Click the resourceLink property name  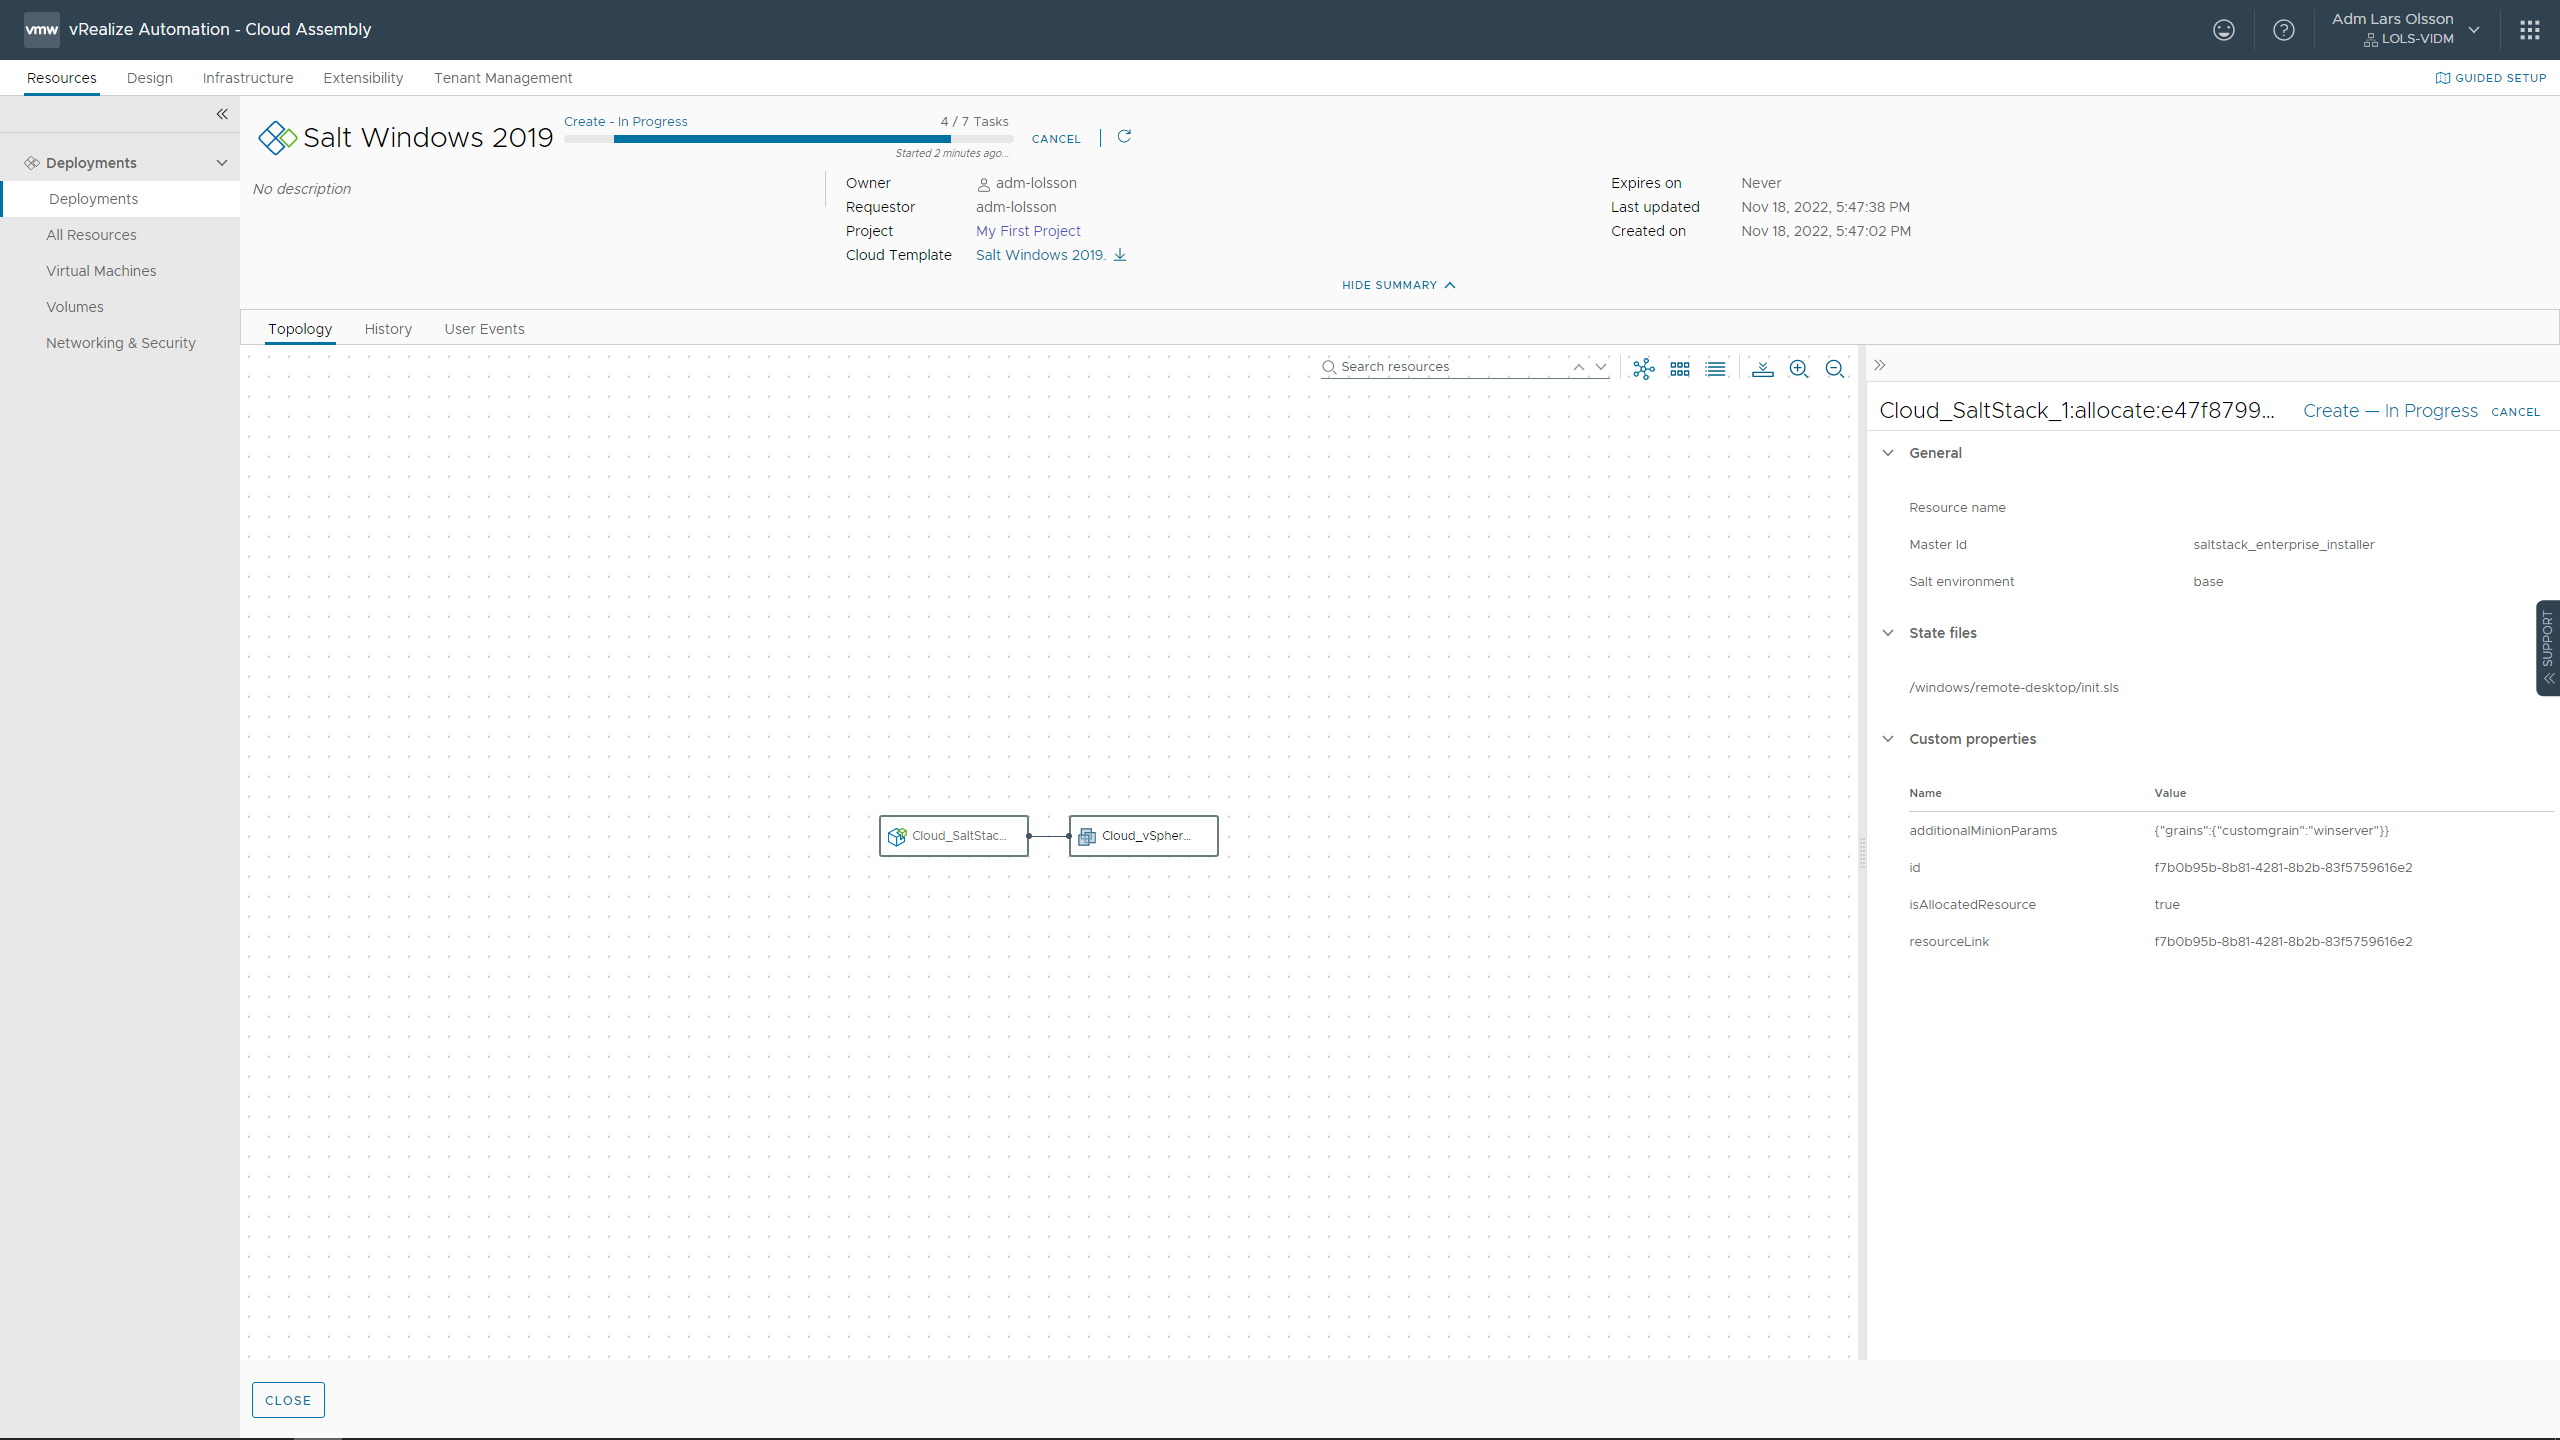(x=1949, y=942)
